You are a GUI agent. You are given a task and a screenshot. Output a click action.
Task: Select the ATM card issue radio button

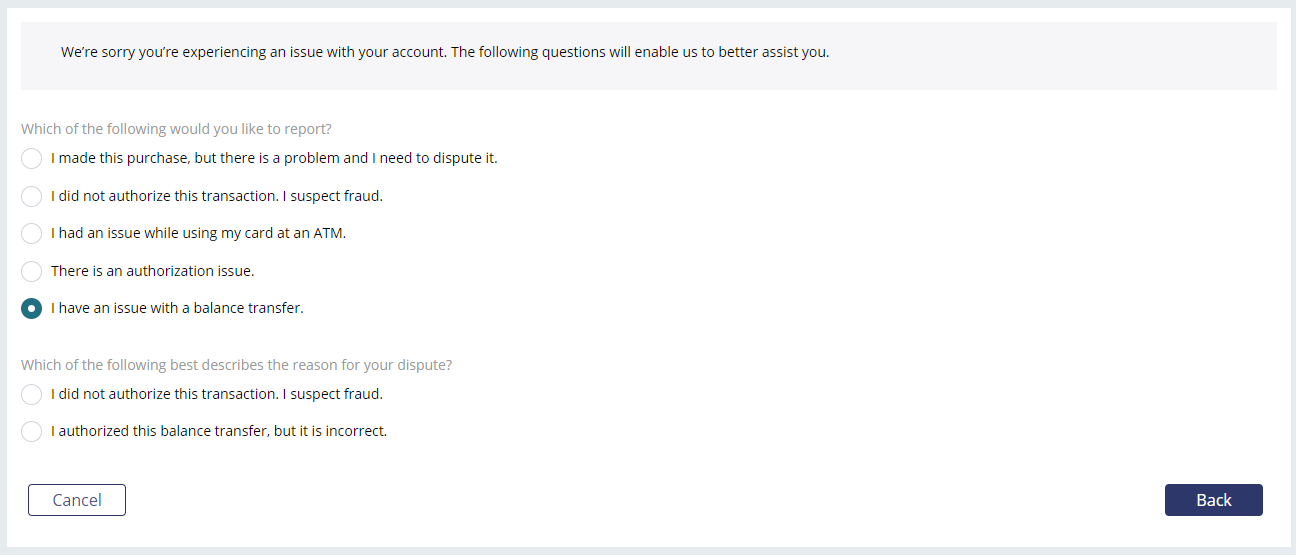click(x=32, y=234)
